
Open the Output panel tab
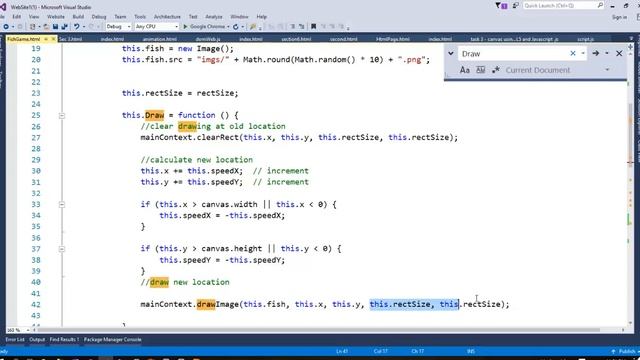pos(37,340)
